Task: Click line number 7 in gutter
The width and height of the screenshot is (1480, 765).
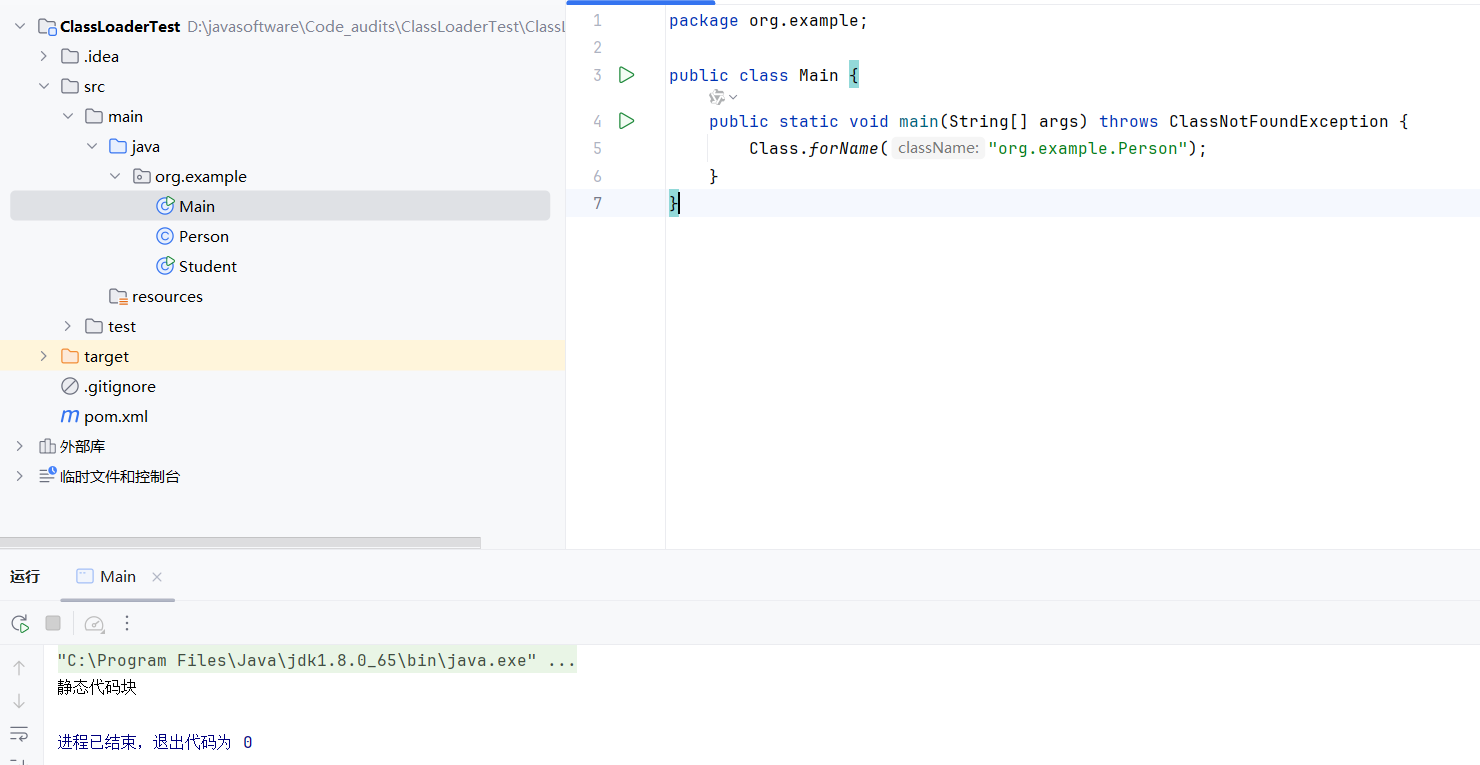Action: (x=598, y=203)
